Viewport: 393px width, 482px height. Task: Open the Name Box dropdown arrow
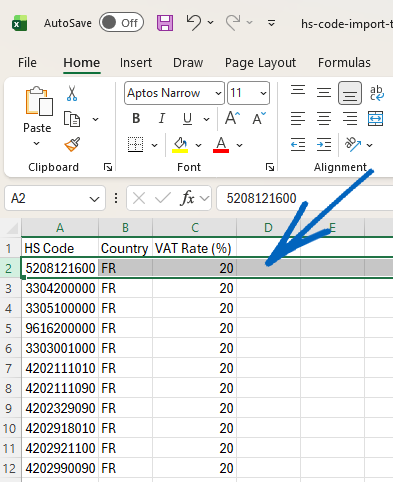pos(94,199)
